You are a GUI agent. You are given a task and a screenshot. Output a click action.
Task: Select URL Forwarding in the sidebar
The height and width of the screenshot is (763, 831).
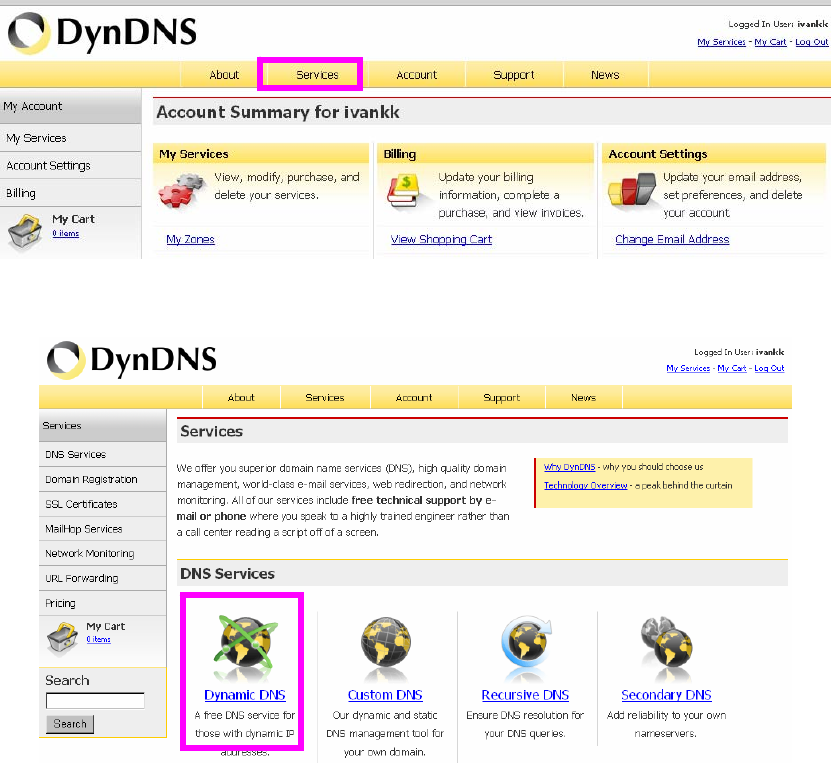click(x=102, y=579)
